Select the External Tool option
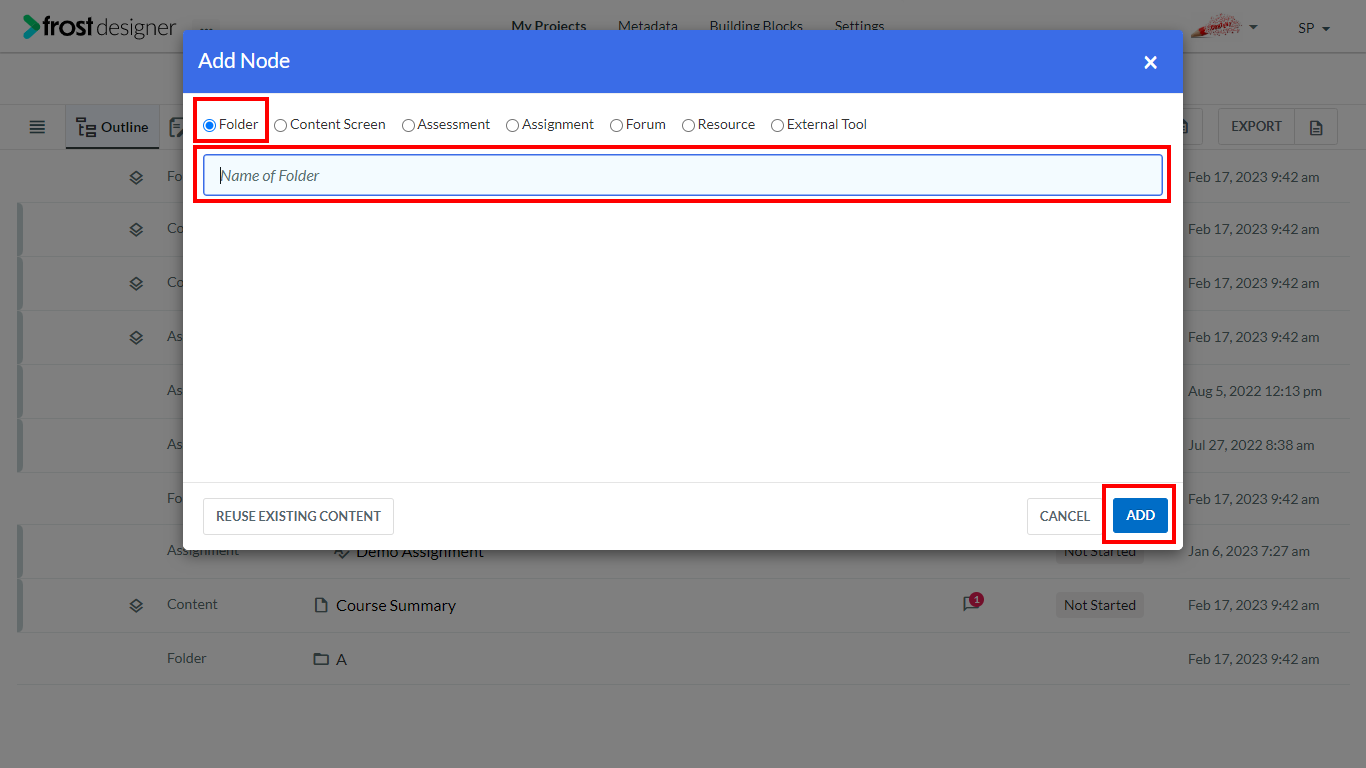 (x=777, y=125)
